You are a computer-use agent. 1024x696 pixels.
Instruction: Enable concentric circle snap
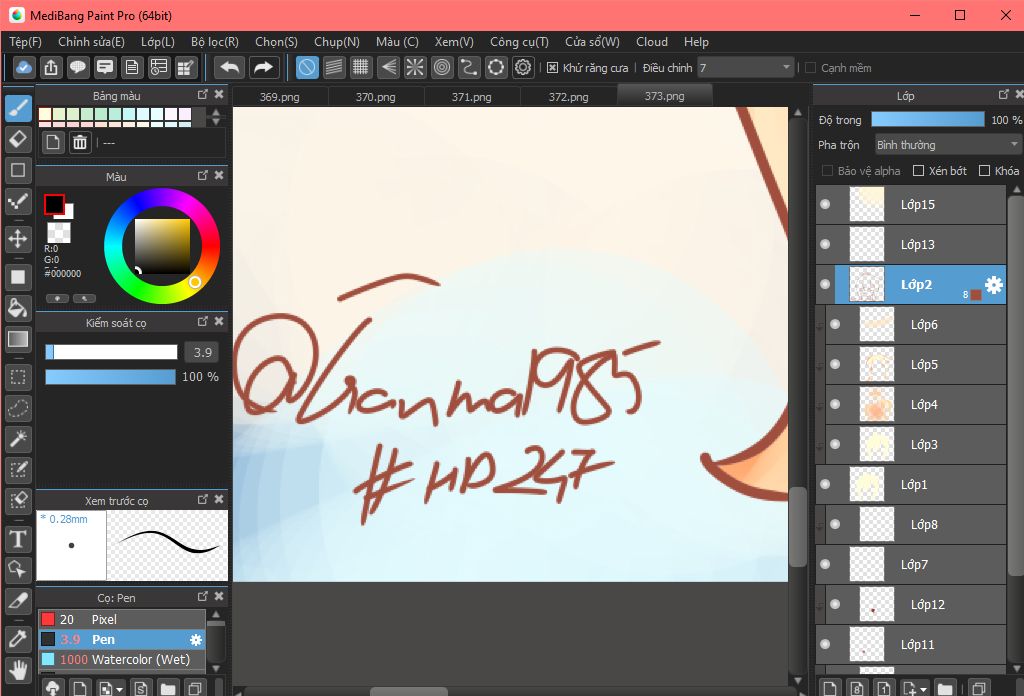[442, 67]
